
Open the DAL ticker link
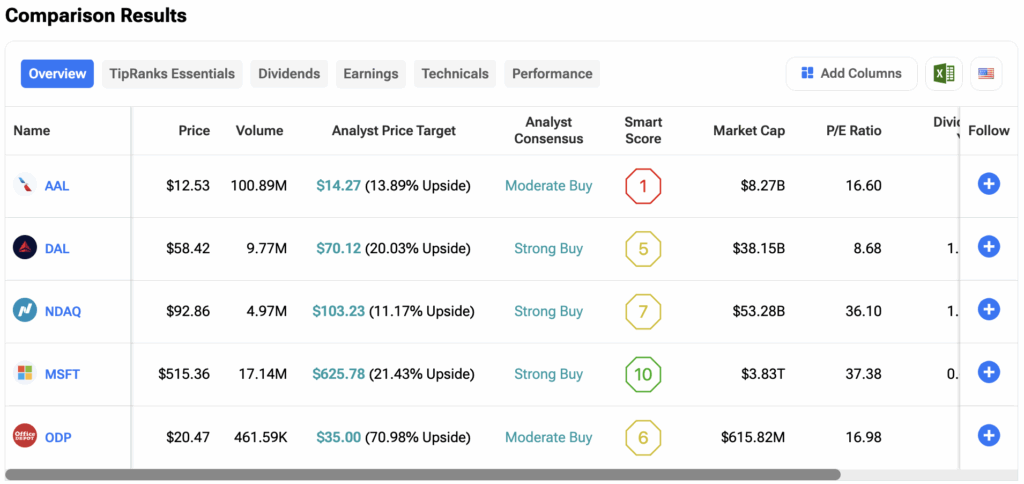[57, 248]
